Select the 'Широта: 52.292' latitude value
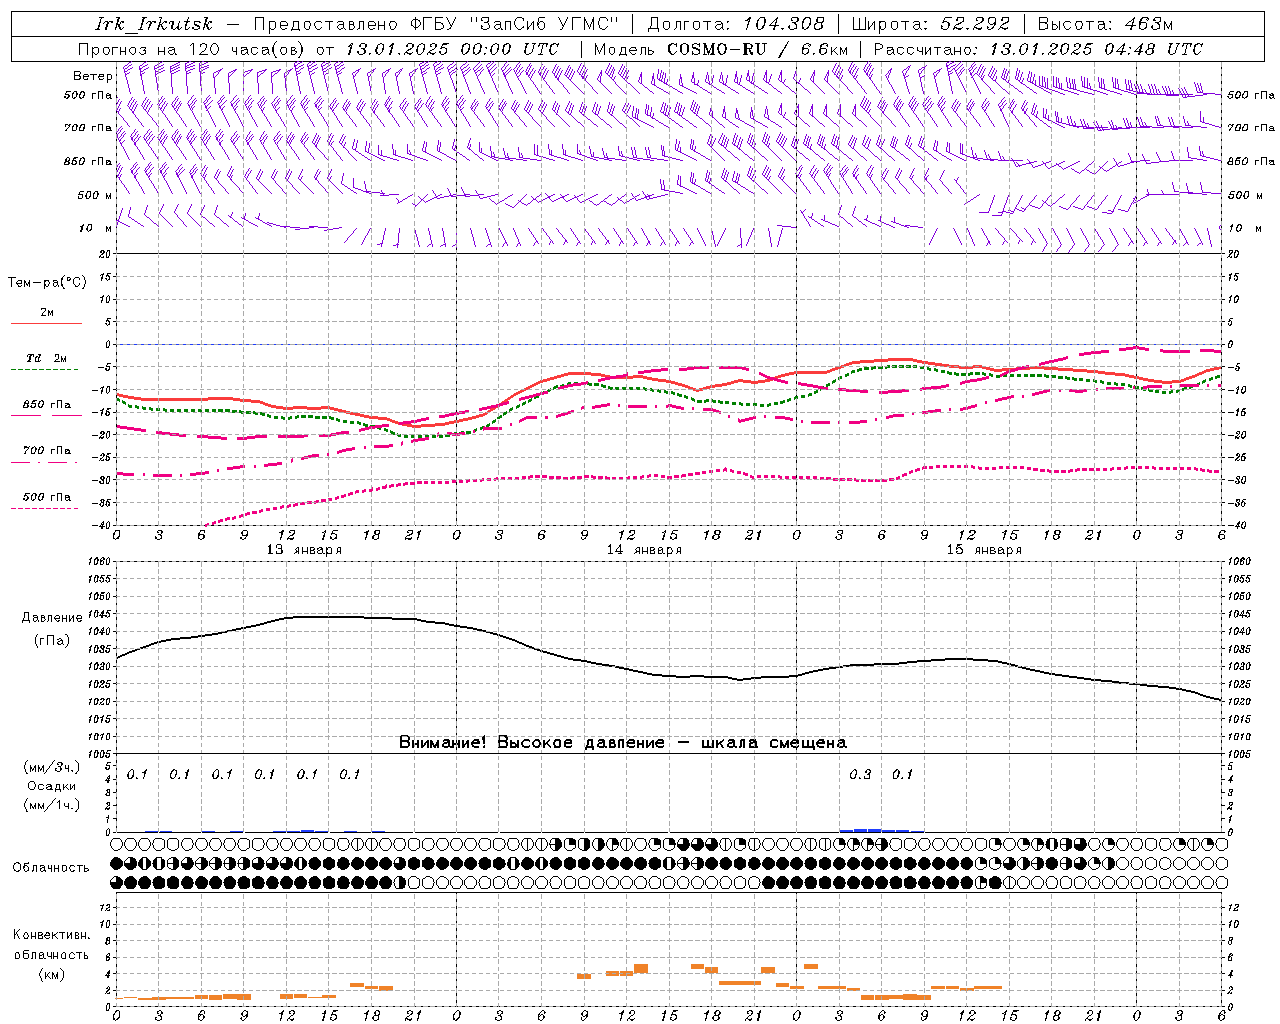The height and width of the screenshot is (1024, 1280). click(x=931, y=24)
